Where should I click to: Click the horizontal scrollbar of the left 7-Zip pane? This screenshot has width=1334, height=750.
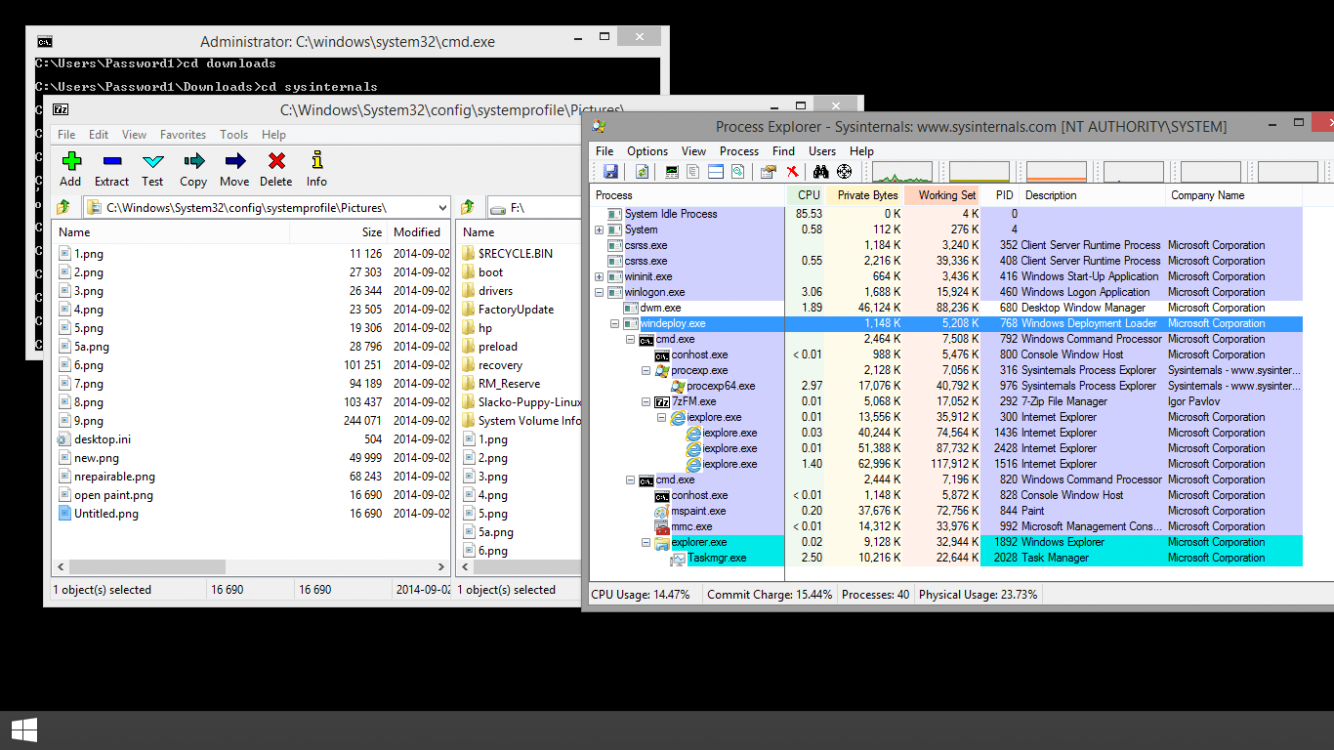(x=250, y=566)
